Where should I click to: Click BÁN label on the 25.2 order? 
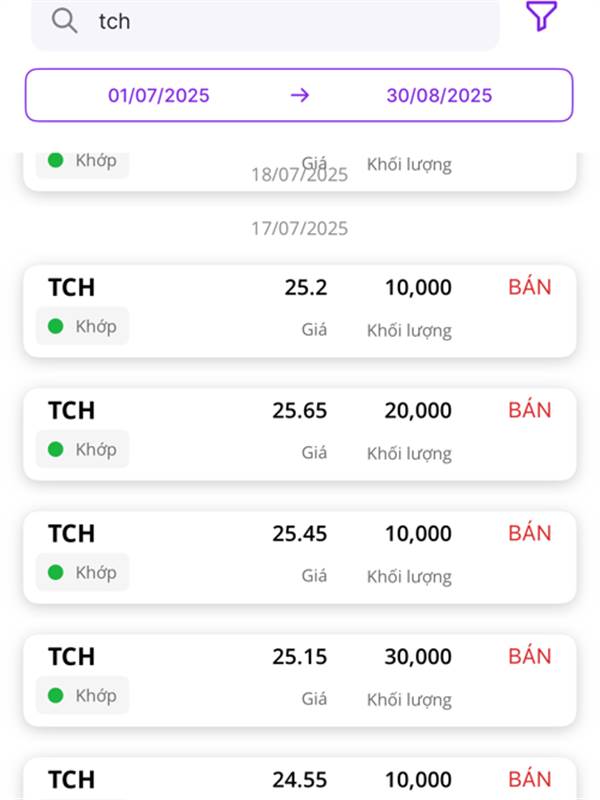[529, 287]
